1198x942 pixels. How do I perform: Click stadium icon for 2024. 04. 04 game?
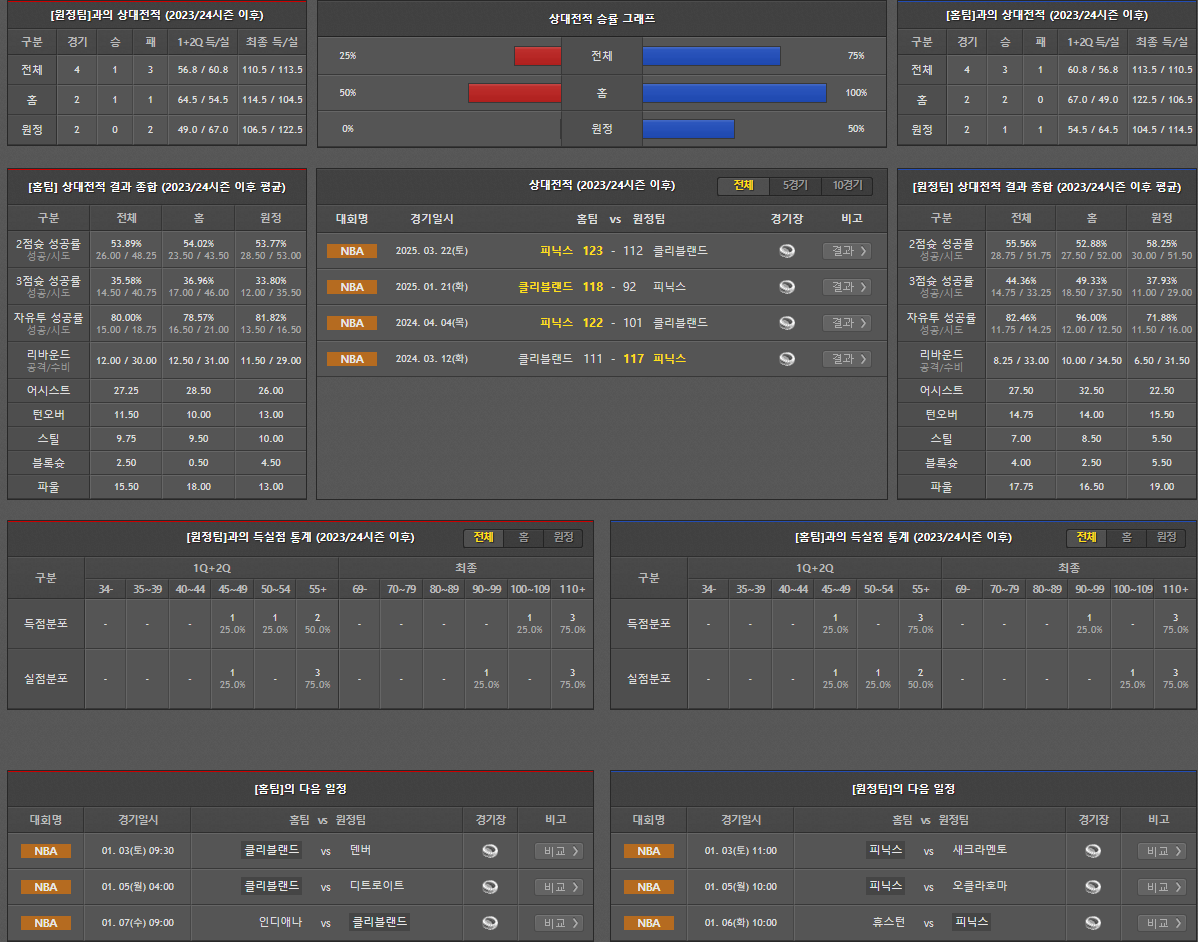787,323
